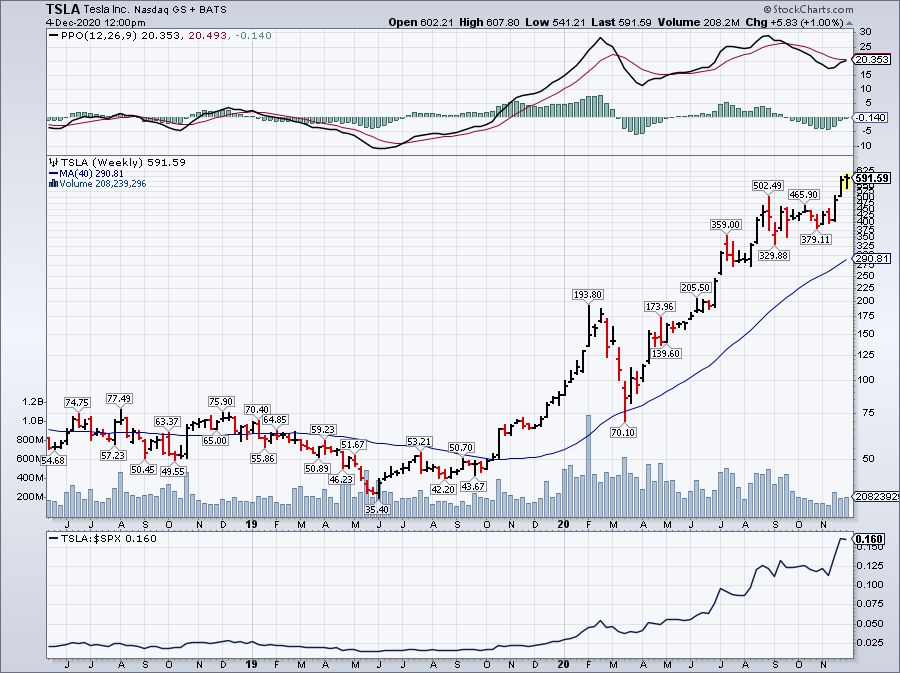The image size is (900, 673).
Task: Click the Open 602.21 value in header
Action: click(x=421, y=22)
